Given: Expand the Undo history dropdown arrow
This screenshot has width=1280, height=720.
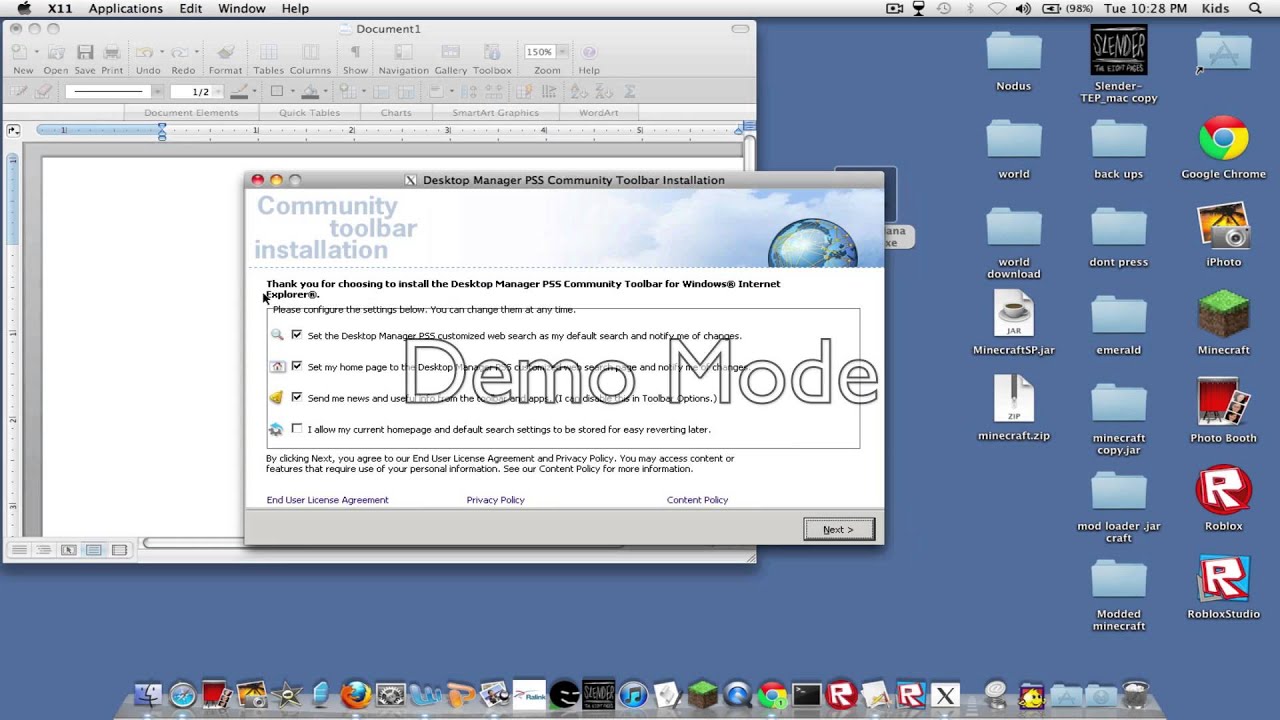Looking at the screenshot, I should point(162,52).
